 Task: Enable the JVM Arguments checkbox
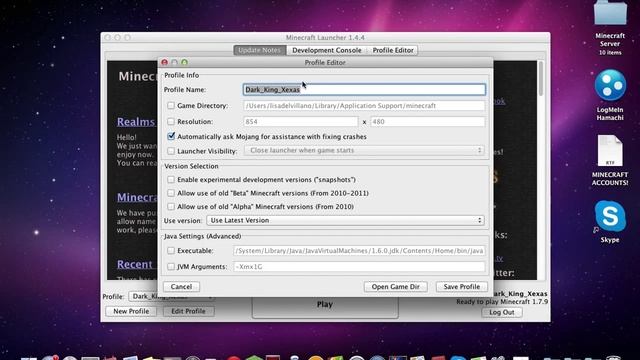(x=171, y=267)
